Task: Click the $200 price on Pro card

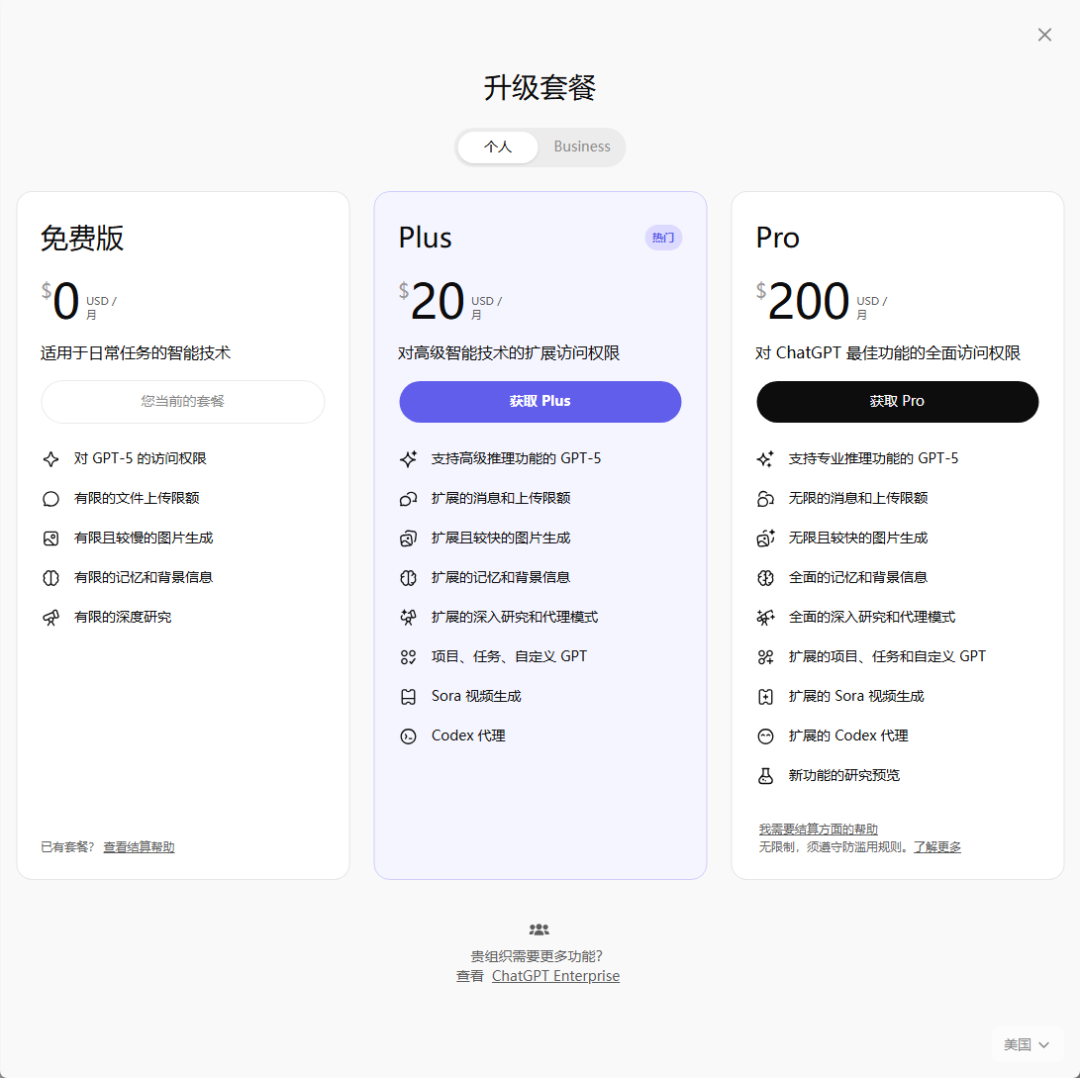Action: click(x=803, y=301)
